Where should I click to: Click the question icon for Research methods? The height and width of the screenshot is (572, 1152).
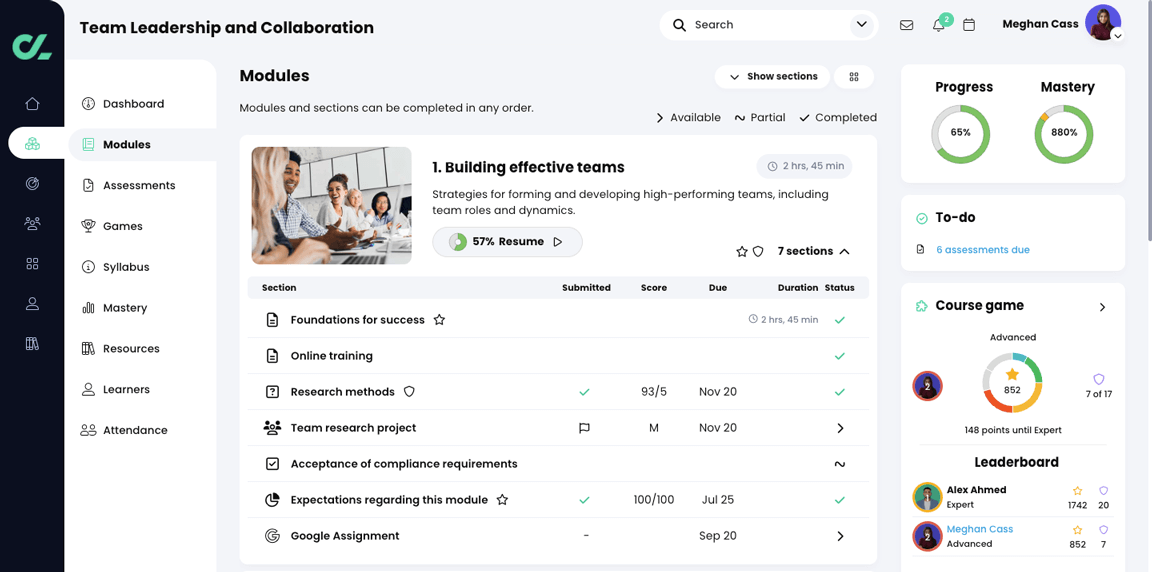point(273,391)
